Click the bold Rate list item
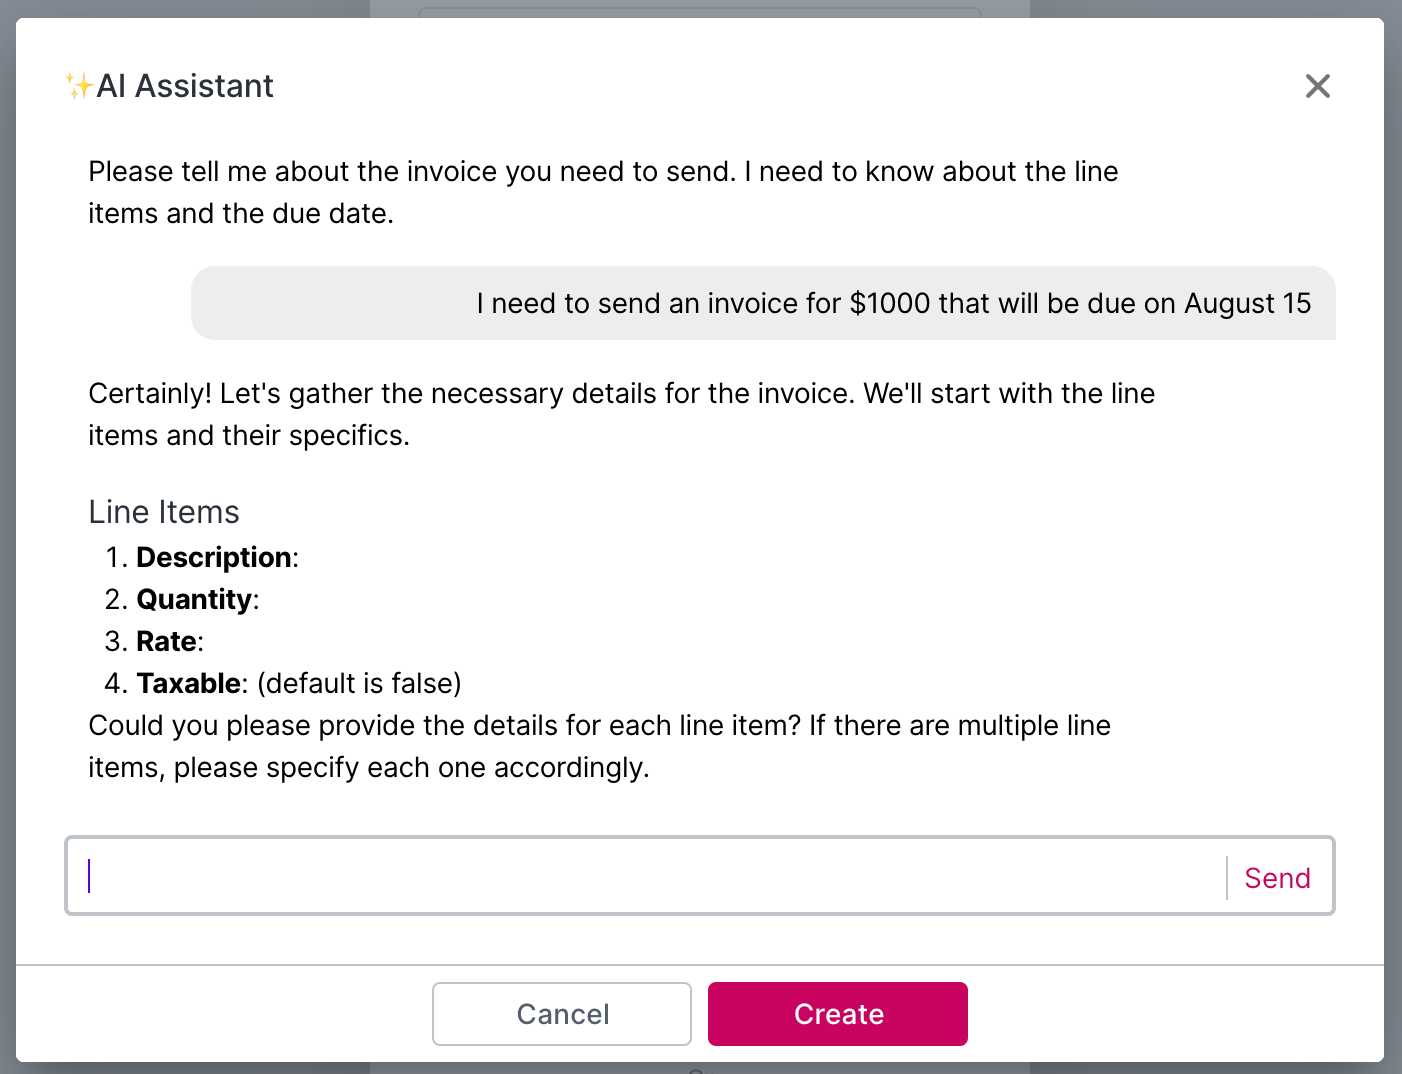The height and width of the screenshot is (1074, 1402). (168, 641)
